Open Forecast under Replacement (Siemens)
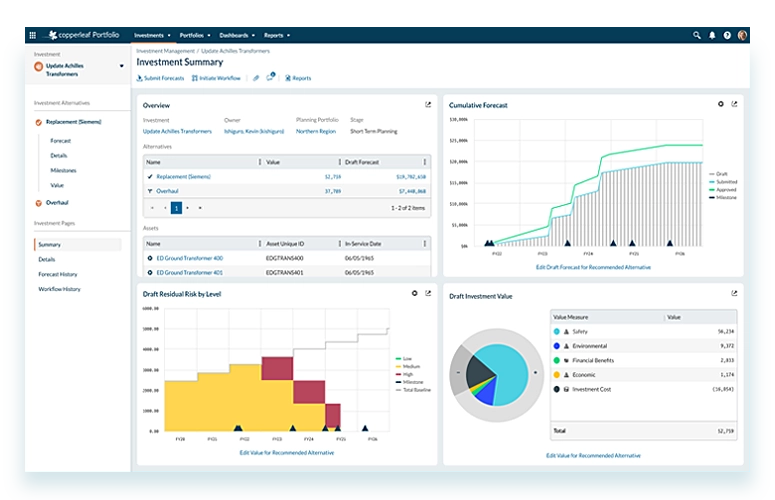The width and height of the screenshot is (775, 500). click(x=60, y=141)
